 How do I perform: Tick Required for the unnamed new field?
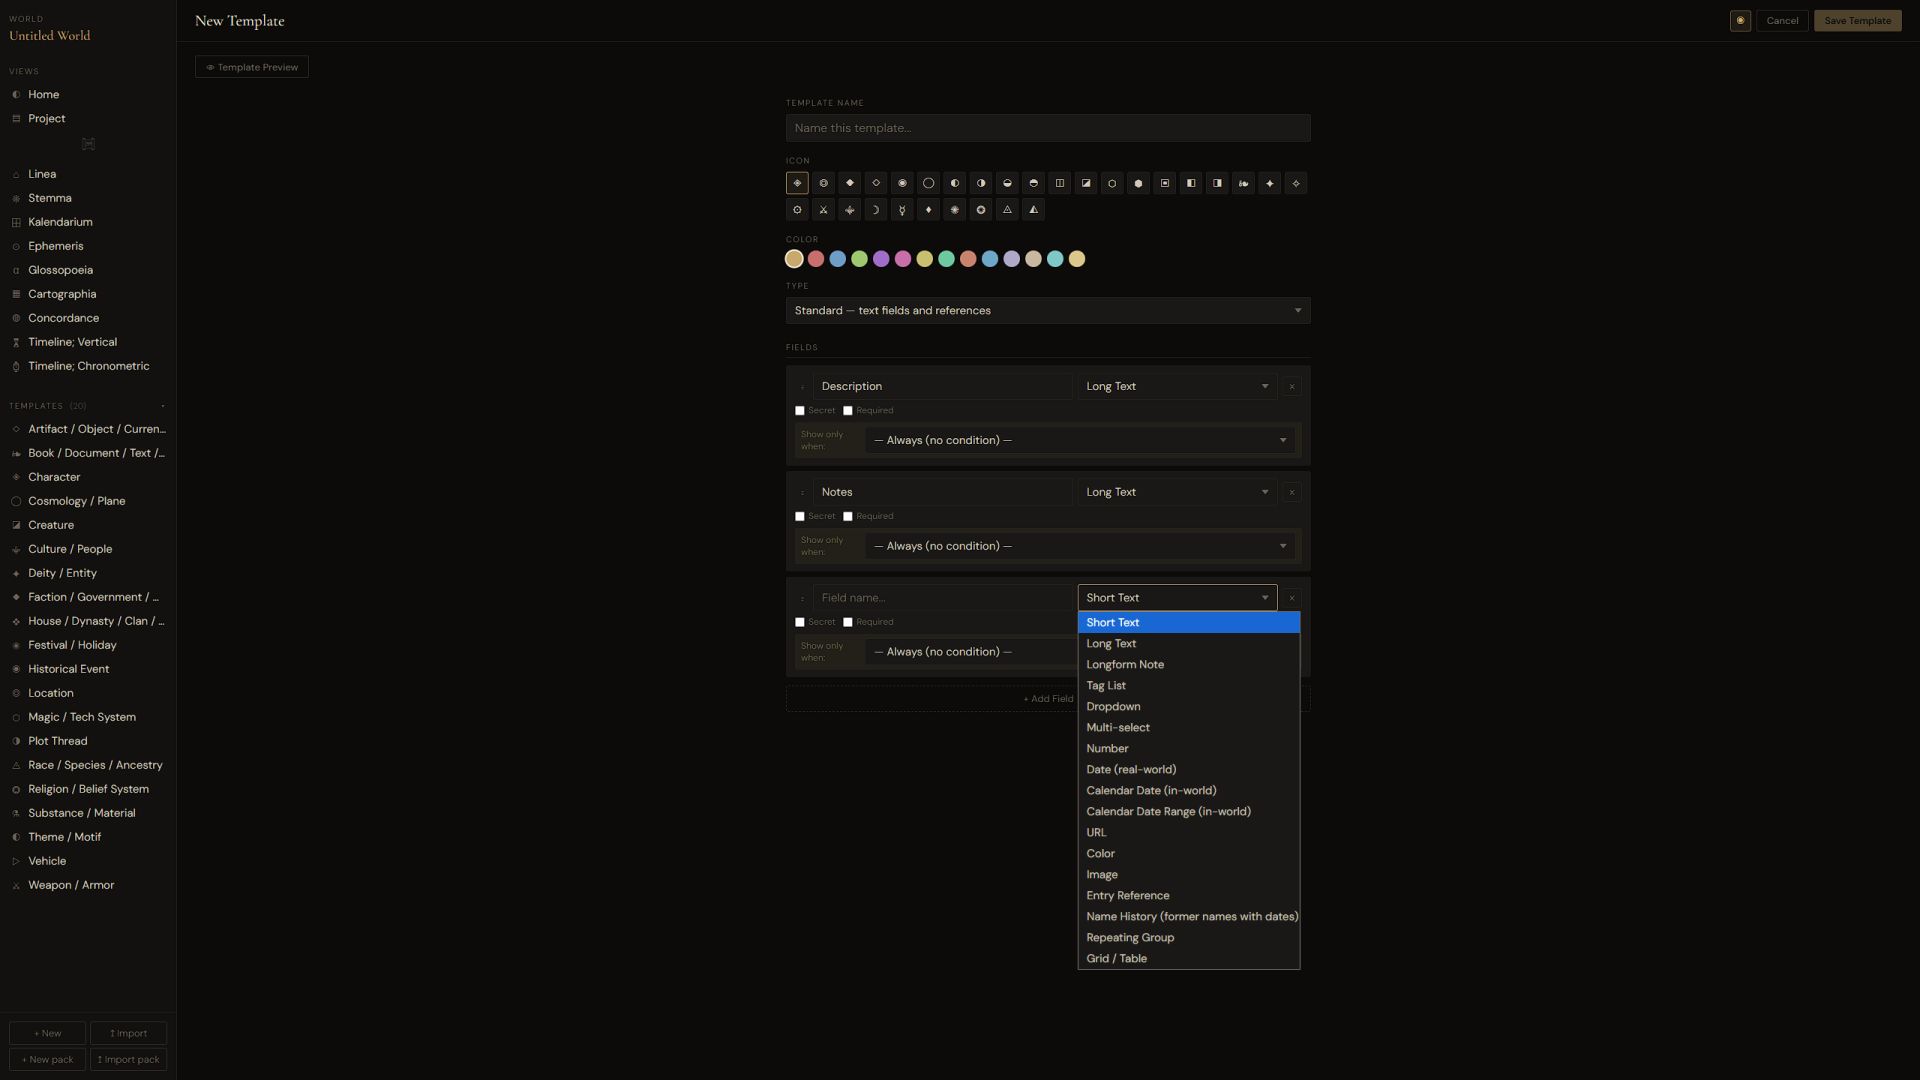pos(848,623)
